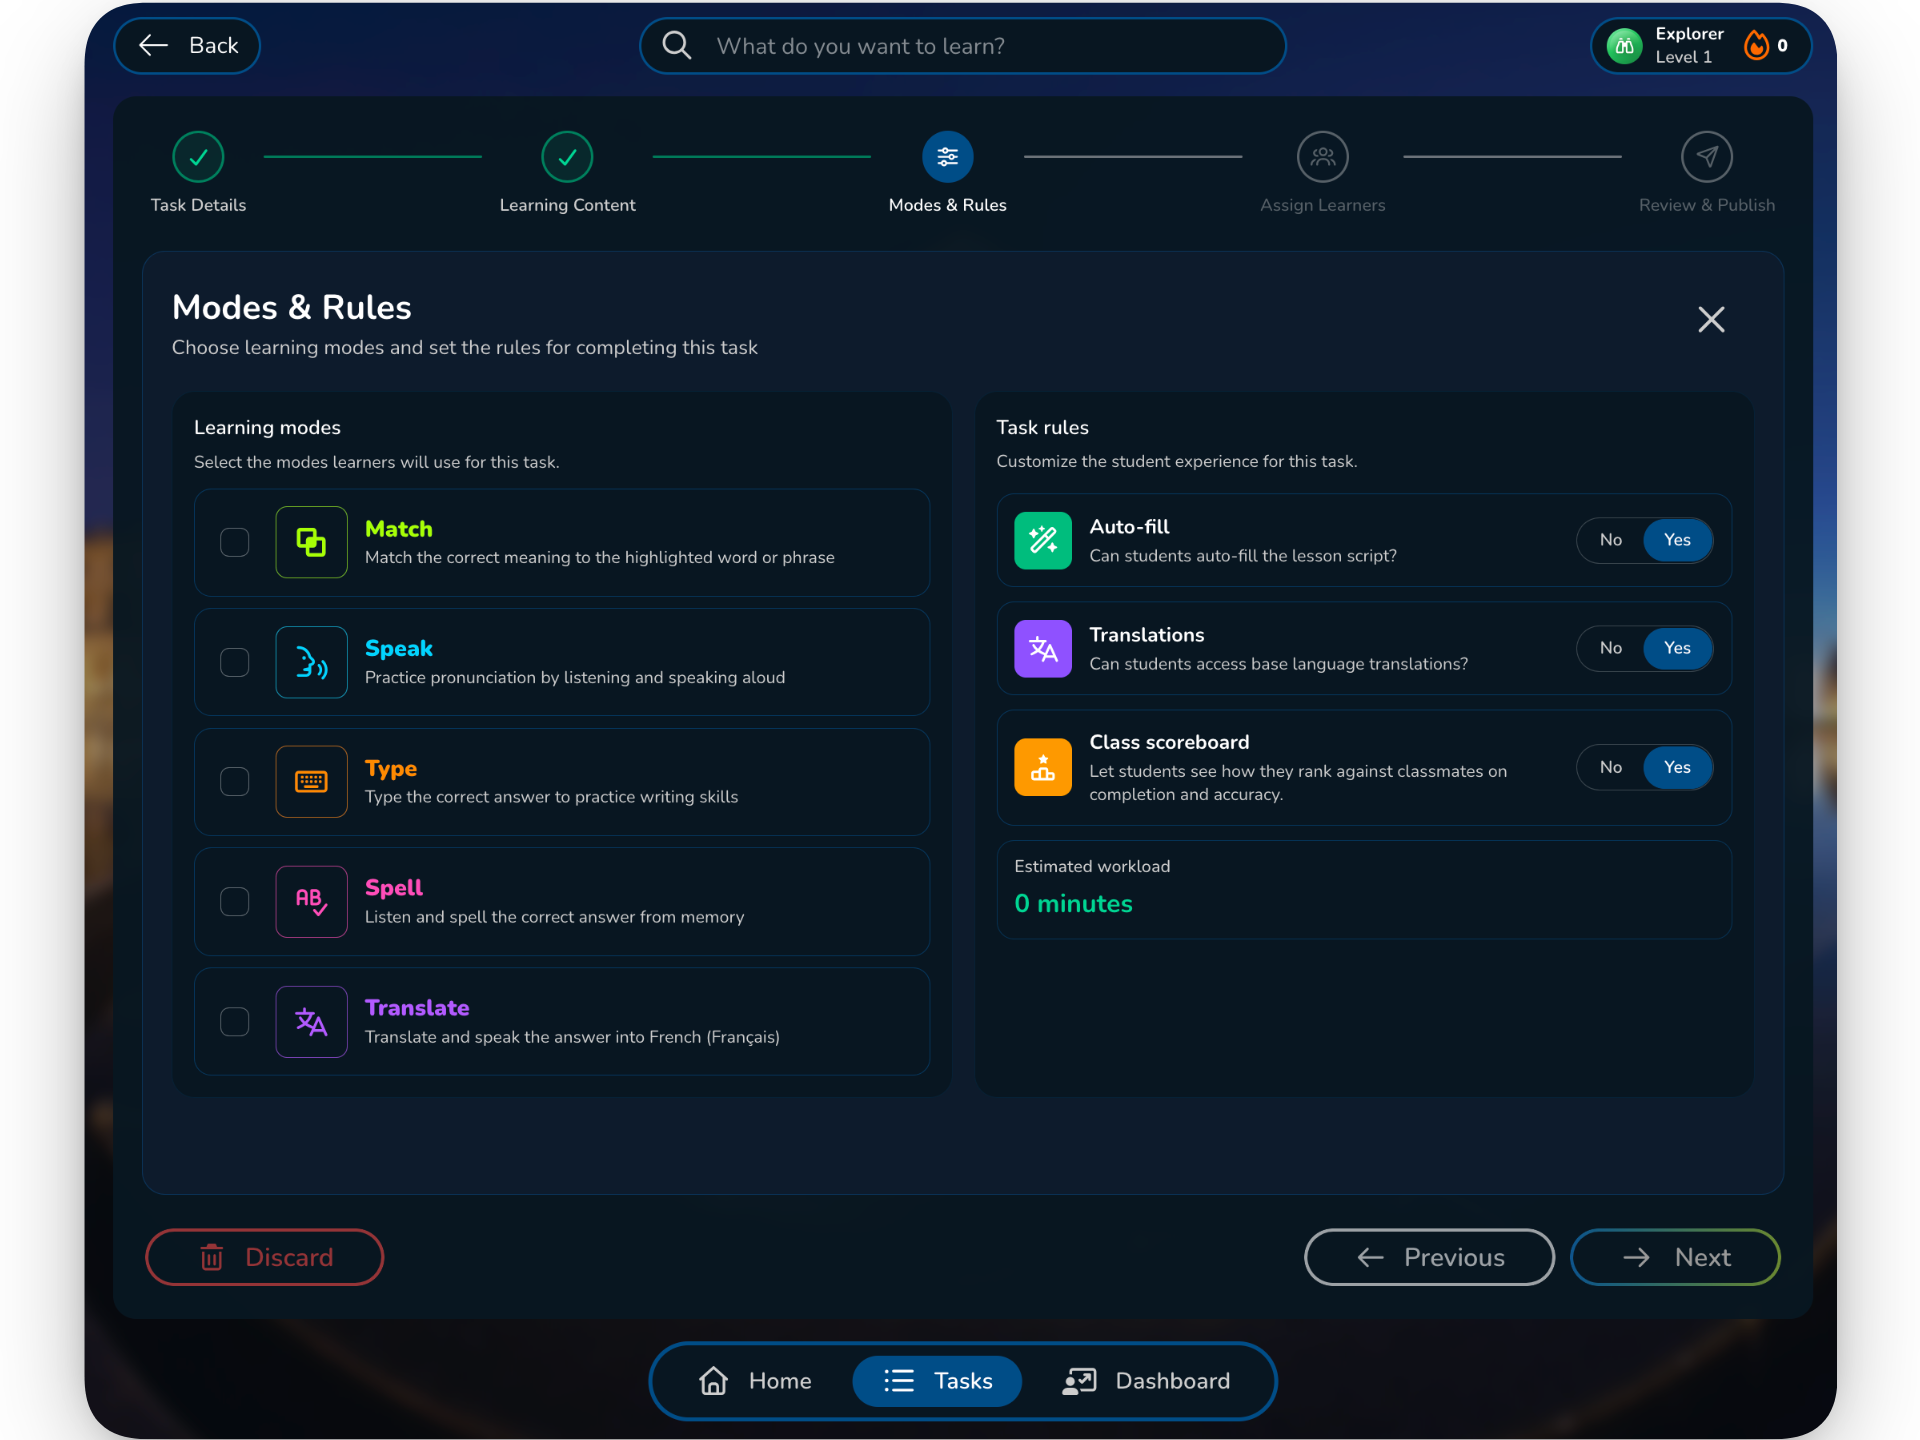Click the Learning Content step label
The height and width of the screenshot is (1440, 1920).
pyautogui.click(x=567, y=205)
